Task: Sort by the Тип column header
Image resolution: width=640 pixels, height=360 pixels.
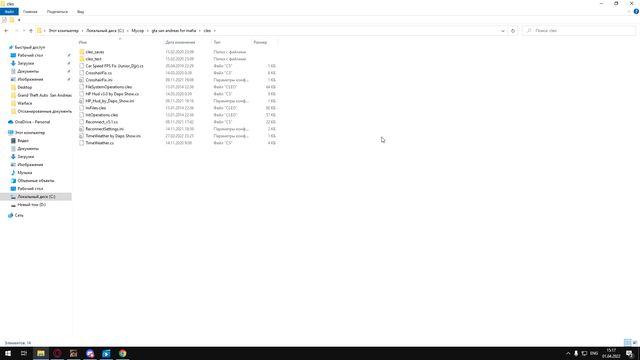Action: coord(217,42)
